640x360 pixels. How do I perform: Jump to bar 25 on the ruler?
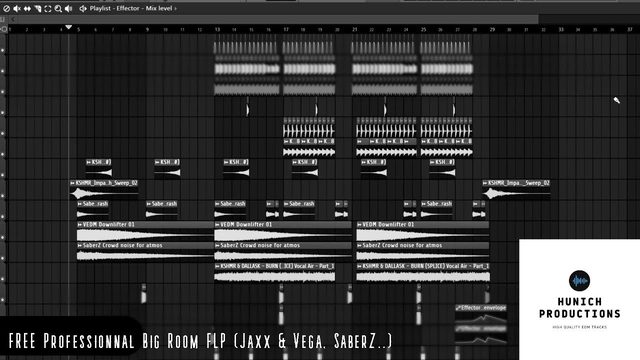[423, 29]
